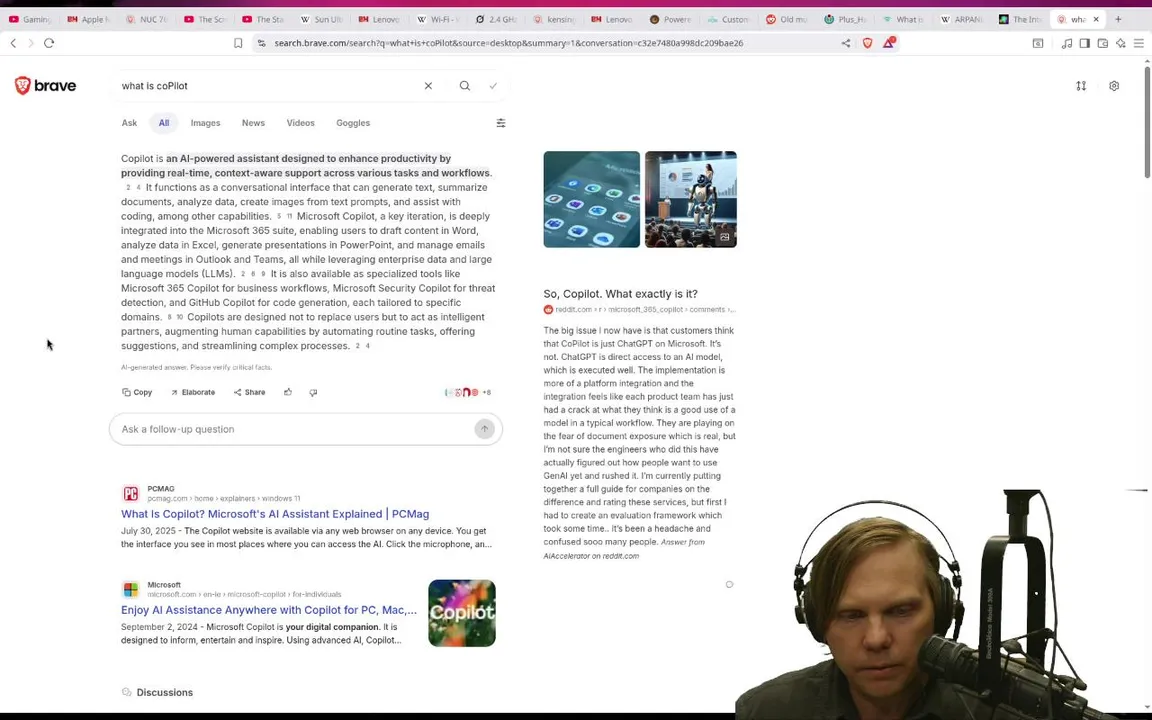Image resolution: width=1152 pixels, height=720 pixels.
Task: Submit follow-up question with arrow button
Action: (x=484, y=429)
